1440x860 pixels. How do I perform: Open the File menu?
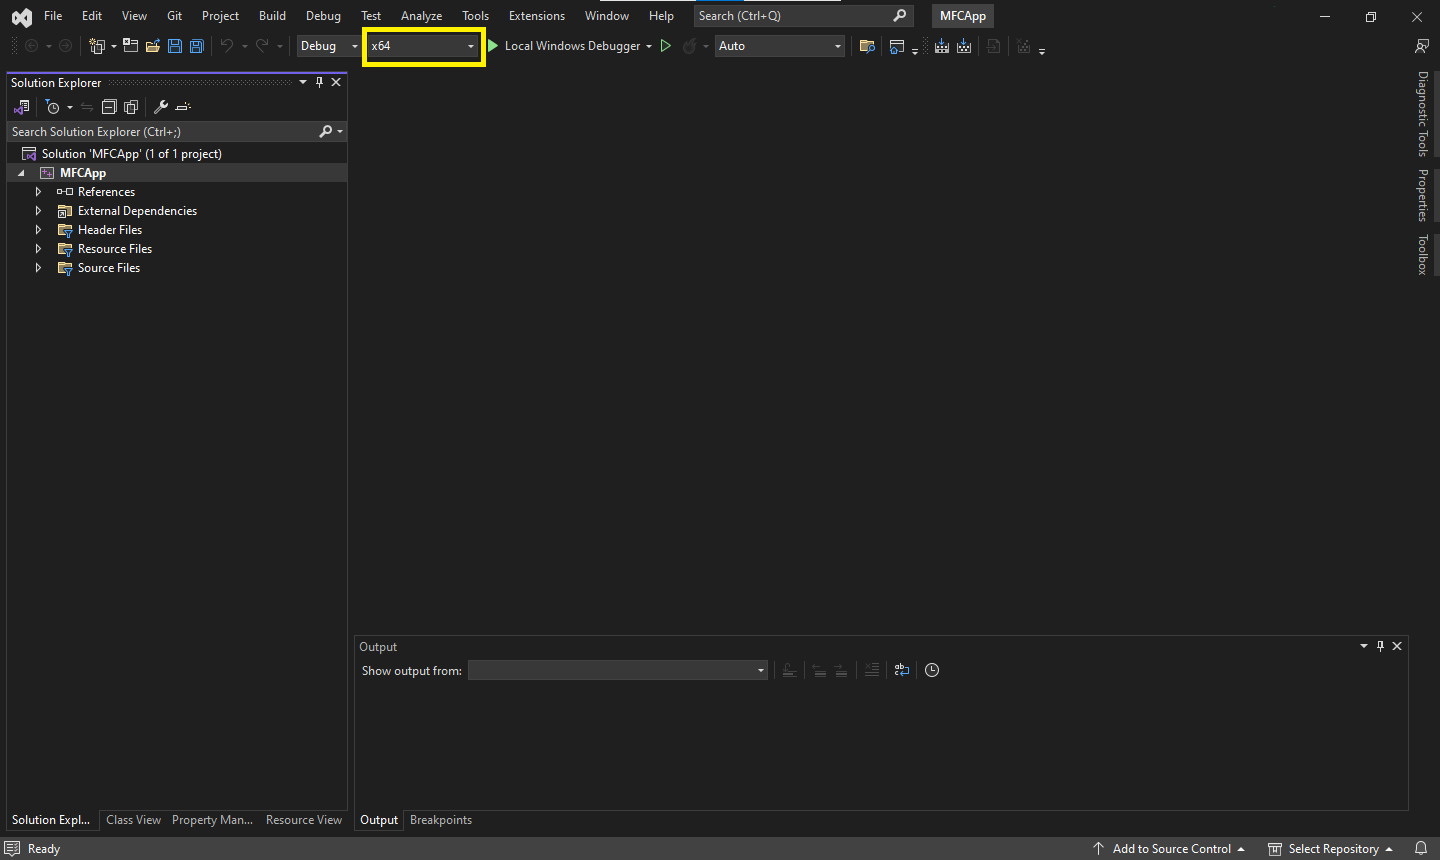[53, 16]
